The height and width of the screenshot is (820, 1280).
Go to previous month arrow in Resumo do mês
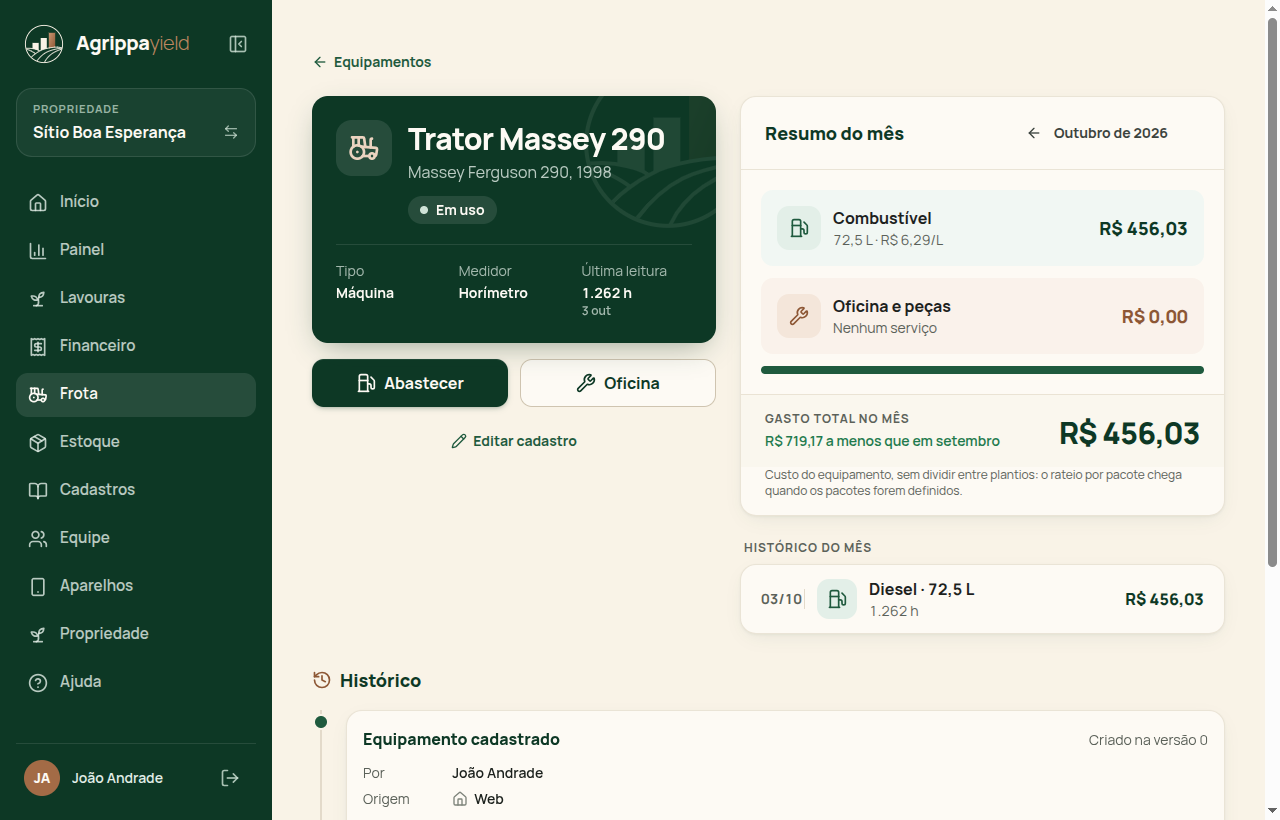point(1034,133)
